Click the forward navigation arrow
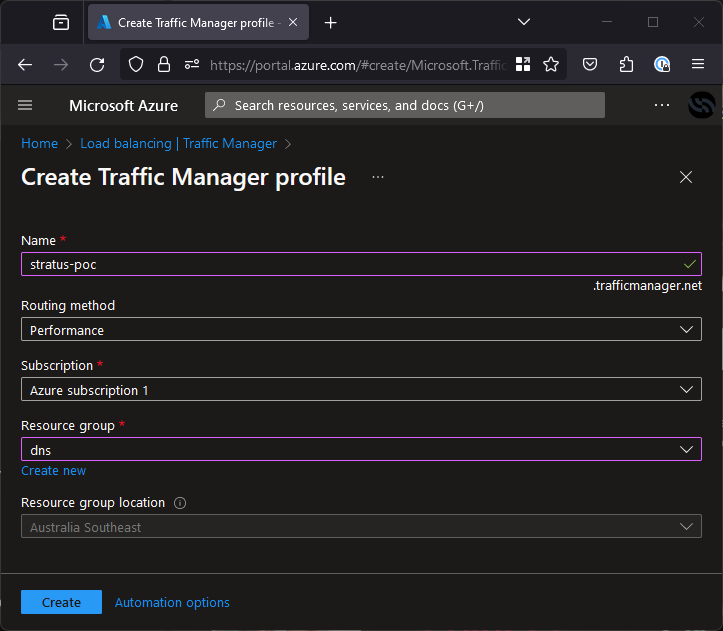Image resolution: width=723 pixels, height=631 pixels. pos(61,65)
